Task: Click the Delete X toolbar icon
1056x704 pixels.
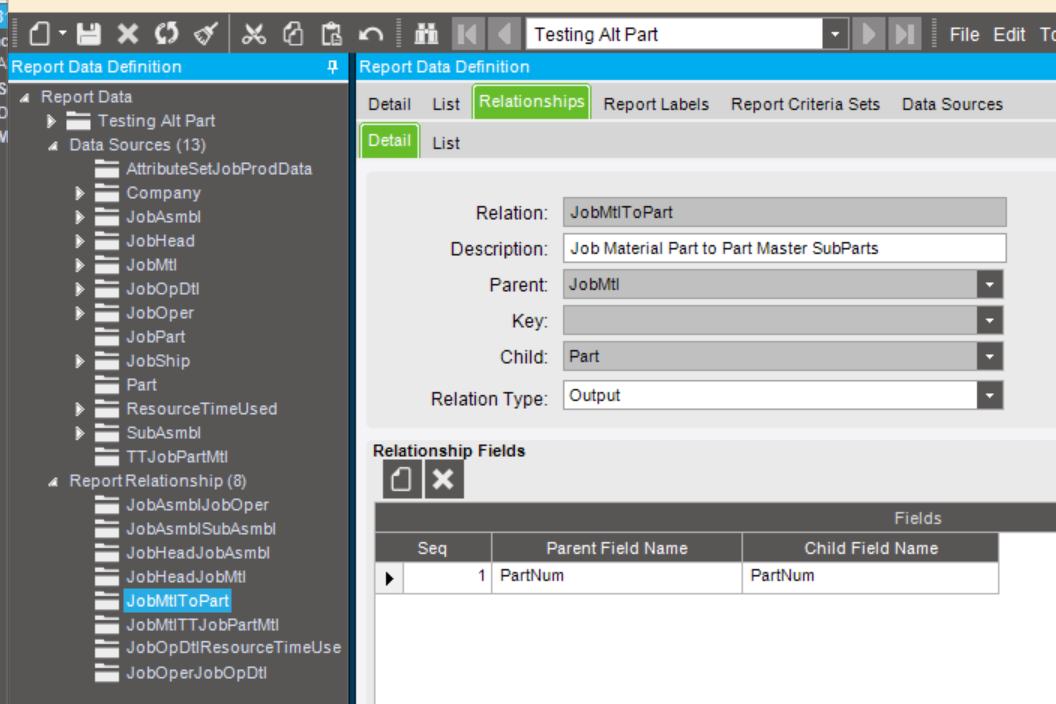Action: pyautogui.click(x=127, y=34)
